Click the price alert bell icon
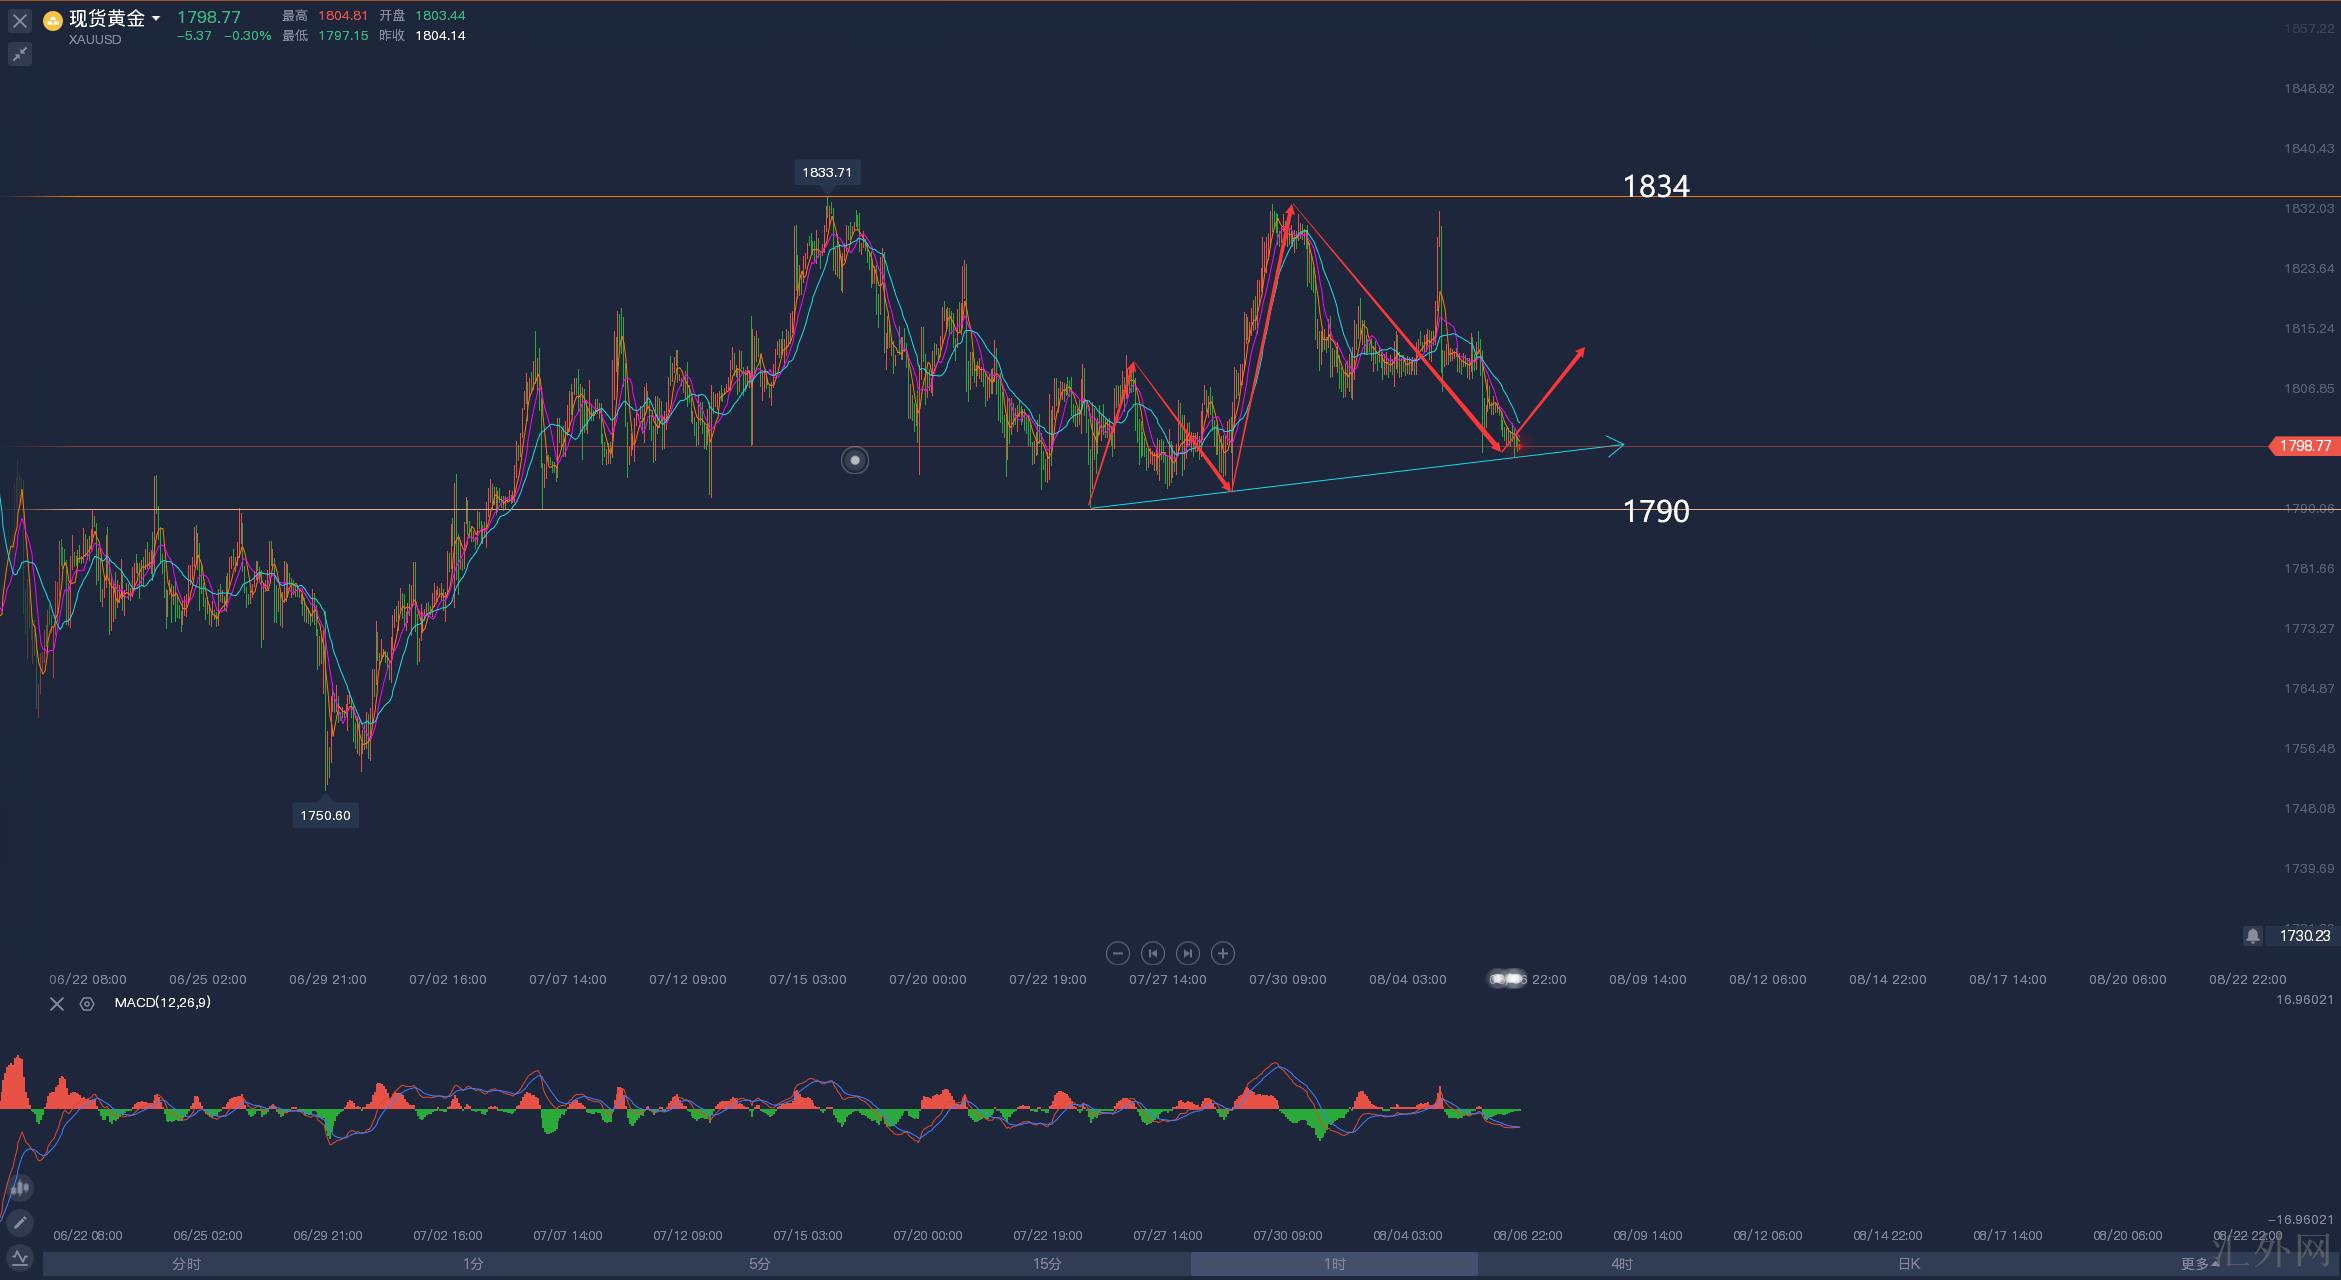 (x=2252, y=936)
